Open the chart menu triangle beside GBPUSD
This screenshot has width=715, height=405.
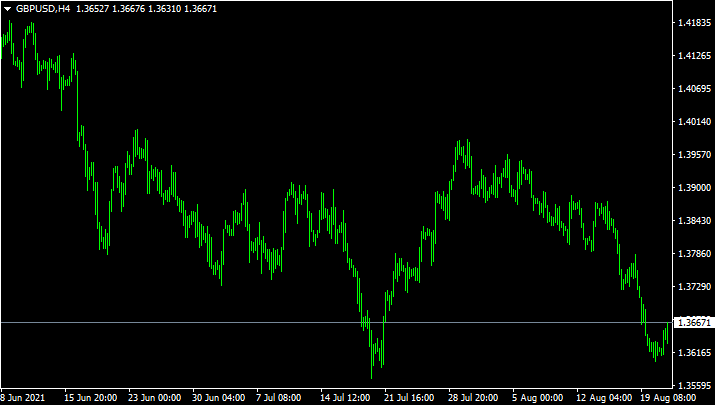[7, 9]
